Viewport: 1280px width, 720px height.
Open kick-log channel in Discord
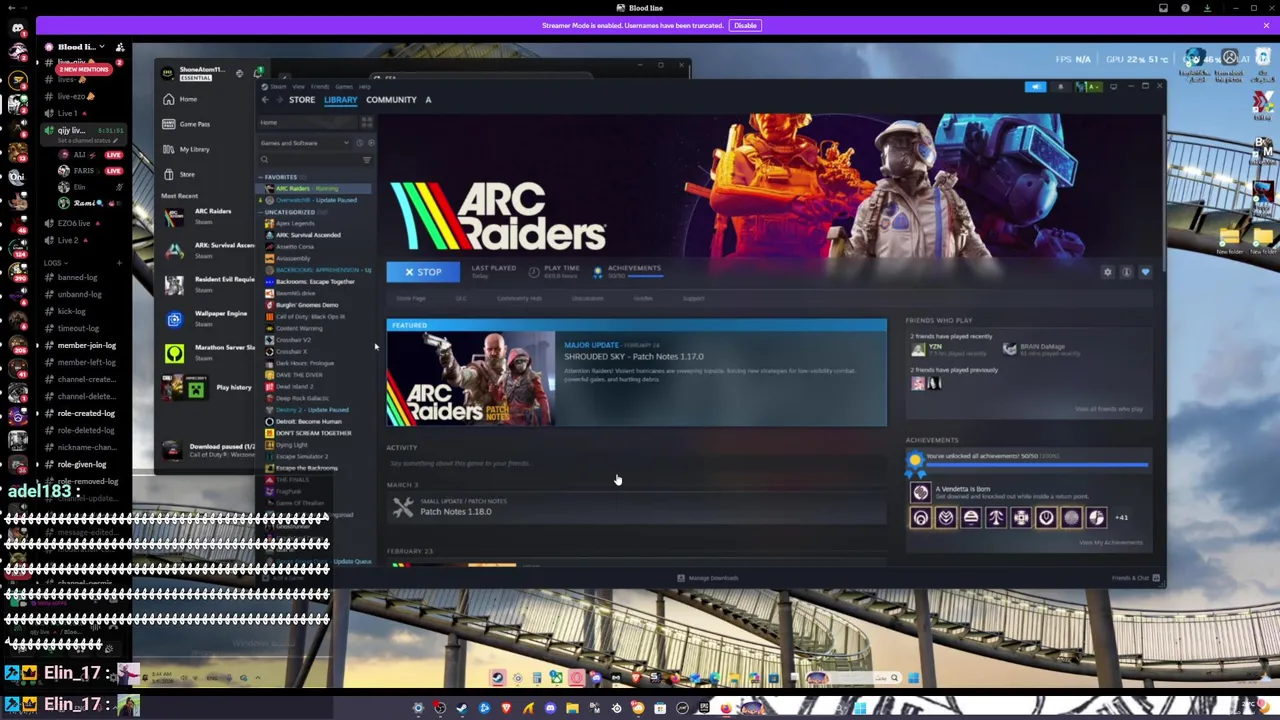click(x=71, y=311)
